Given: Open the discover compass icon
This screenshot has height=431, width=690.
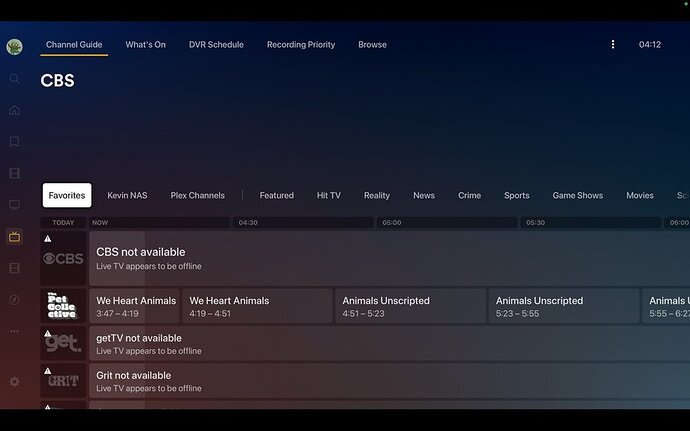Looking at the screenshot, I should coord(15,300).
